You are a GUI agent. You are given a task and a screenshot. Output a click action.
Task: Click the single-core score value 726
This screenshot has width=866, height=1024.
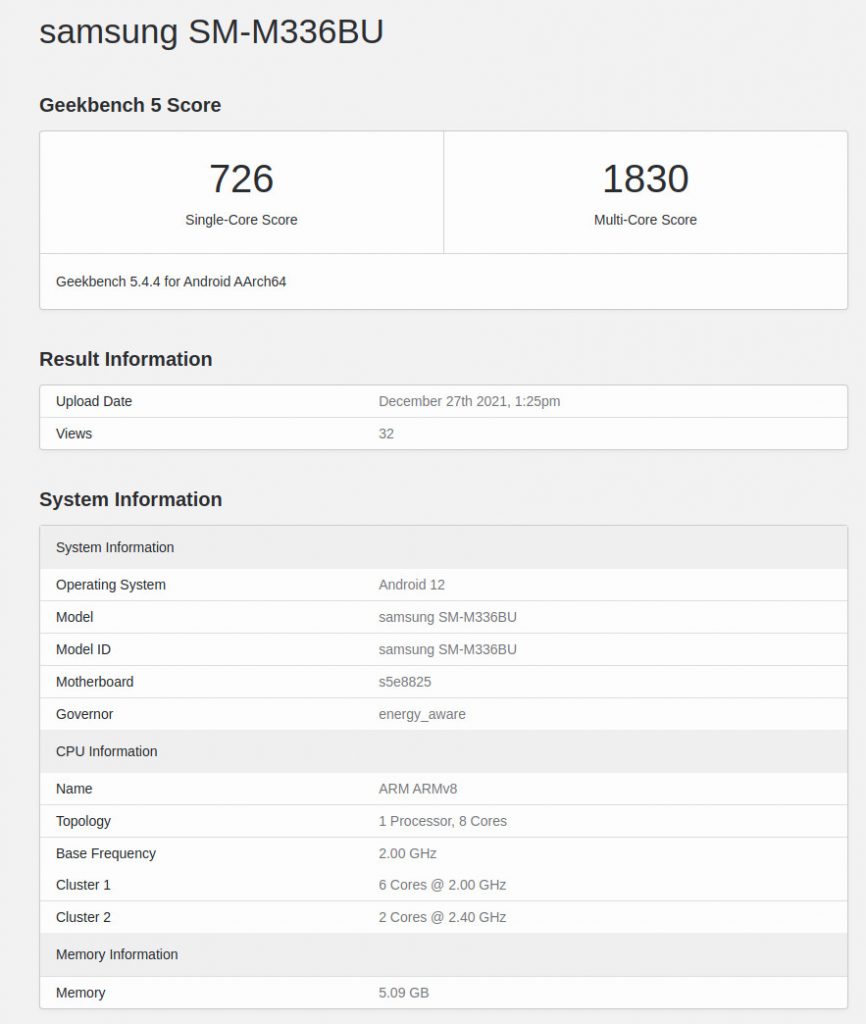241,178
